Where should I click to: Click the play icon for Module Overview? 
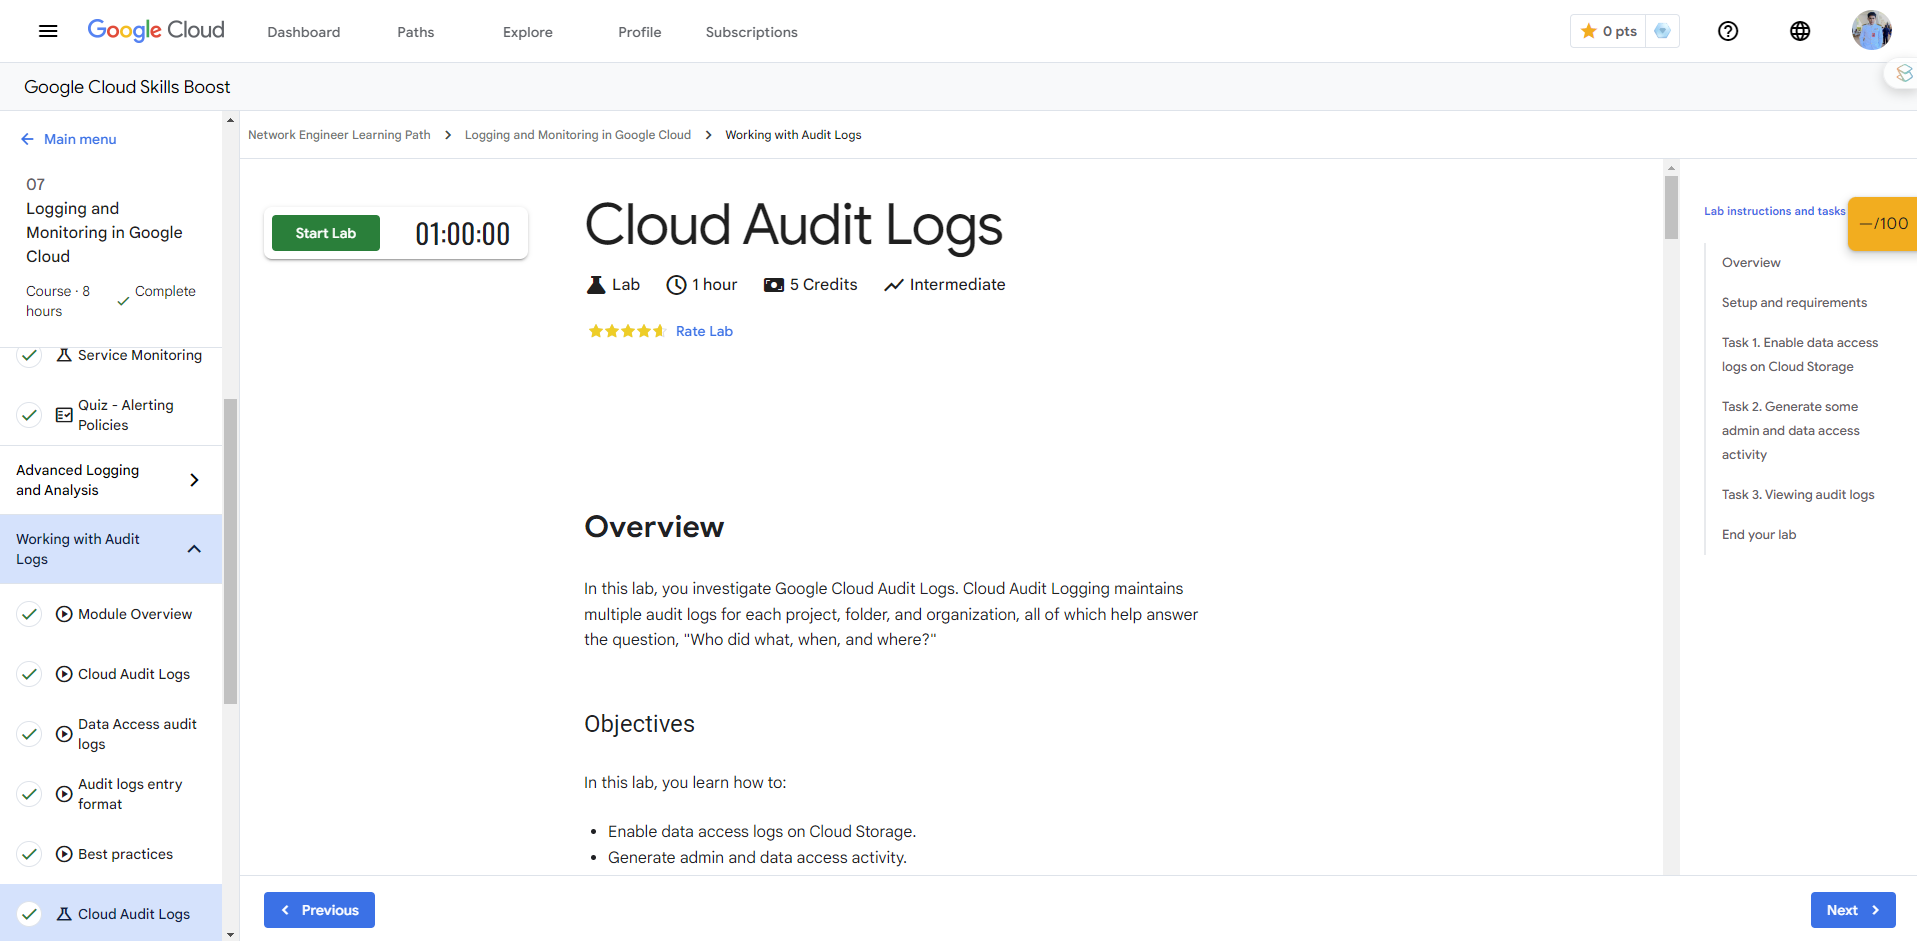64,614
